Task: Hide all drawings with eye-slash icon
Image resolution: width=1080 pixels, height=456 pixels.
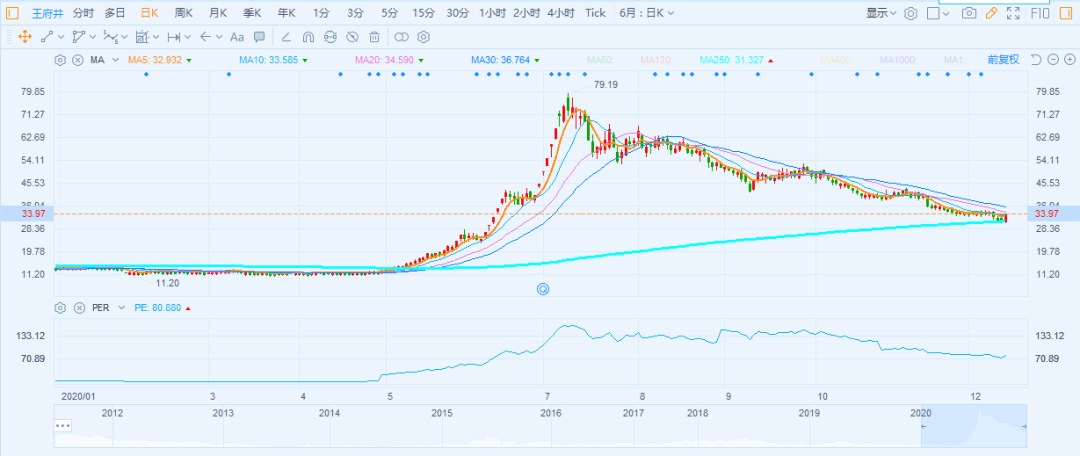Action: point(351,37)
